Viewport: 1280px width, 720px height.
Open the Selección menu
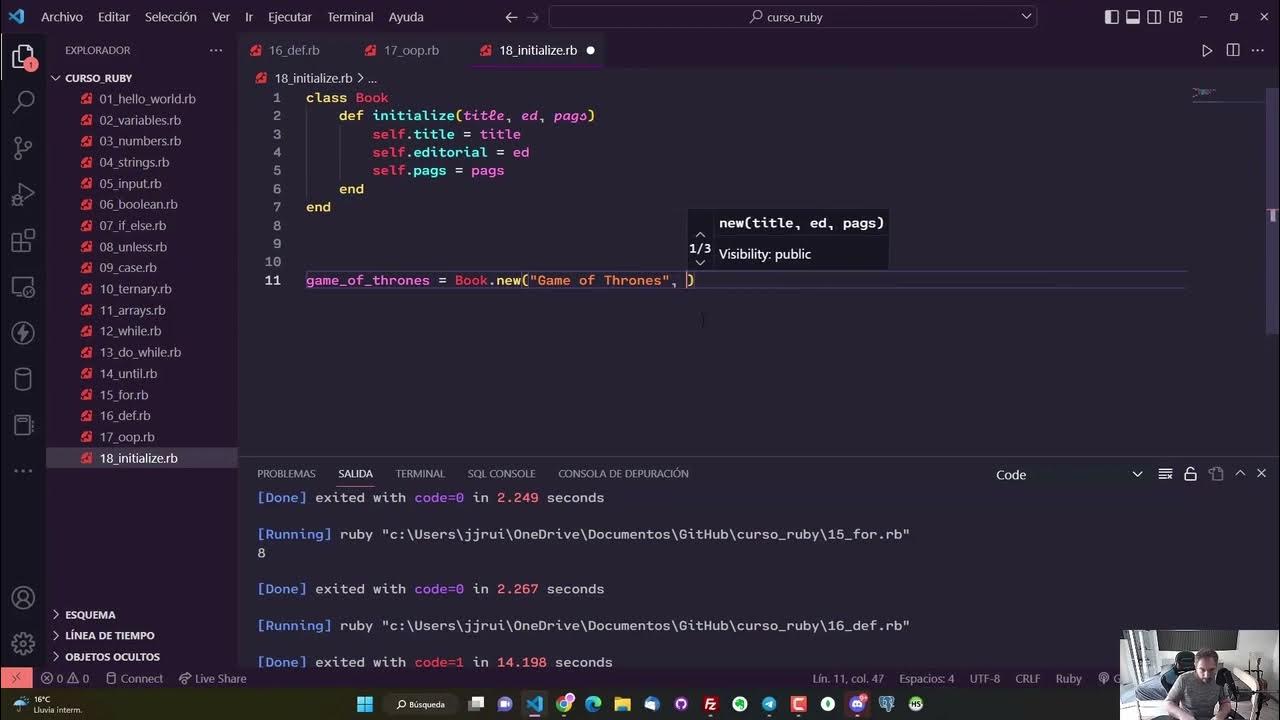pos(171,17)
